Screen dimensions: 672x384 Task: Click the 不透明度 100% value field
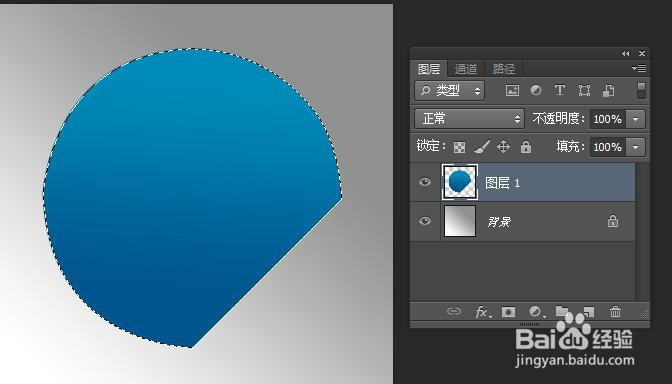click(x=608, y=119)
